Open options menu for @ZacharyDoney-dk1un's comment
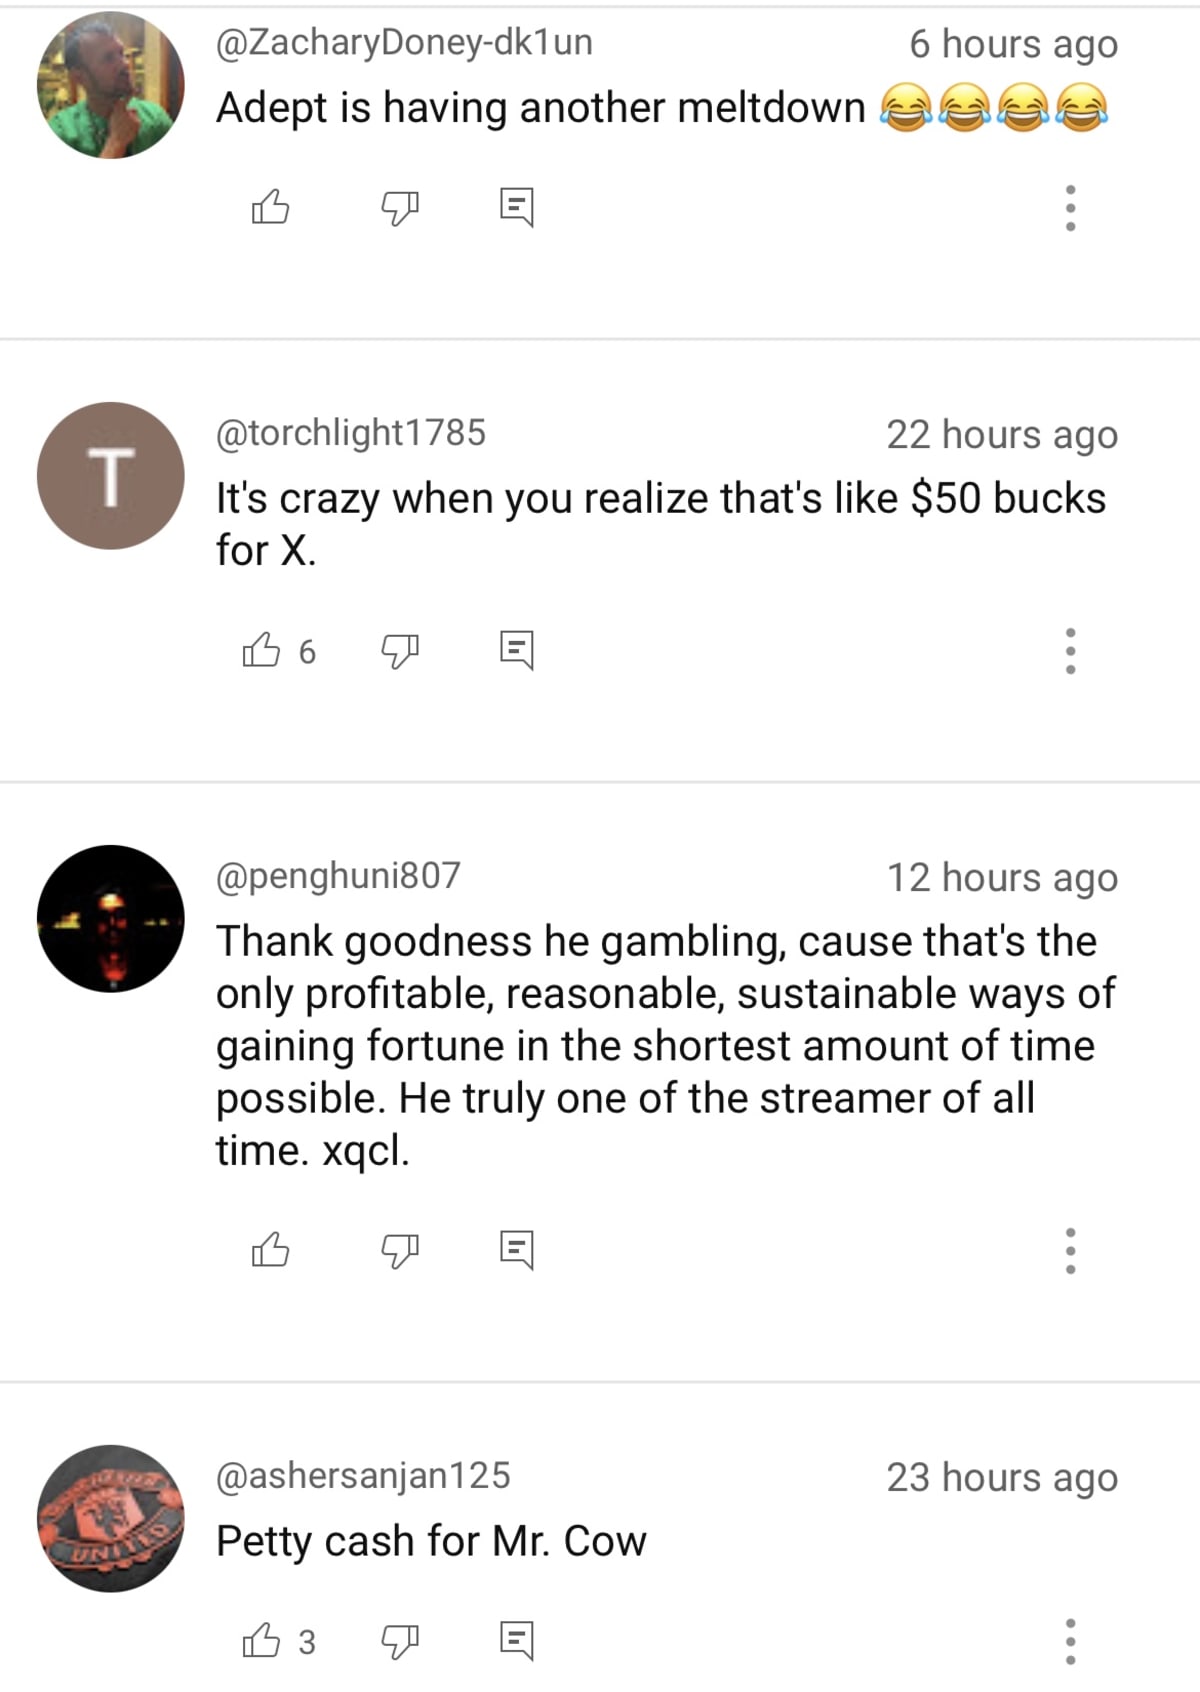 tap(1069, 208)
